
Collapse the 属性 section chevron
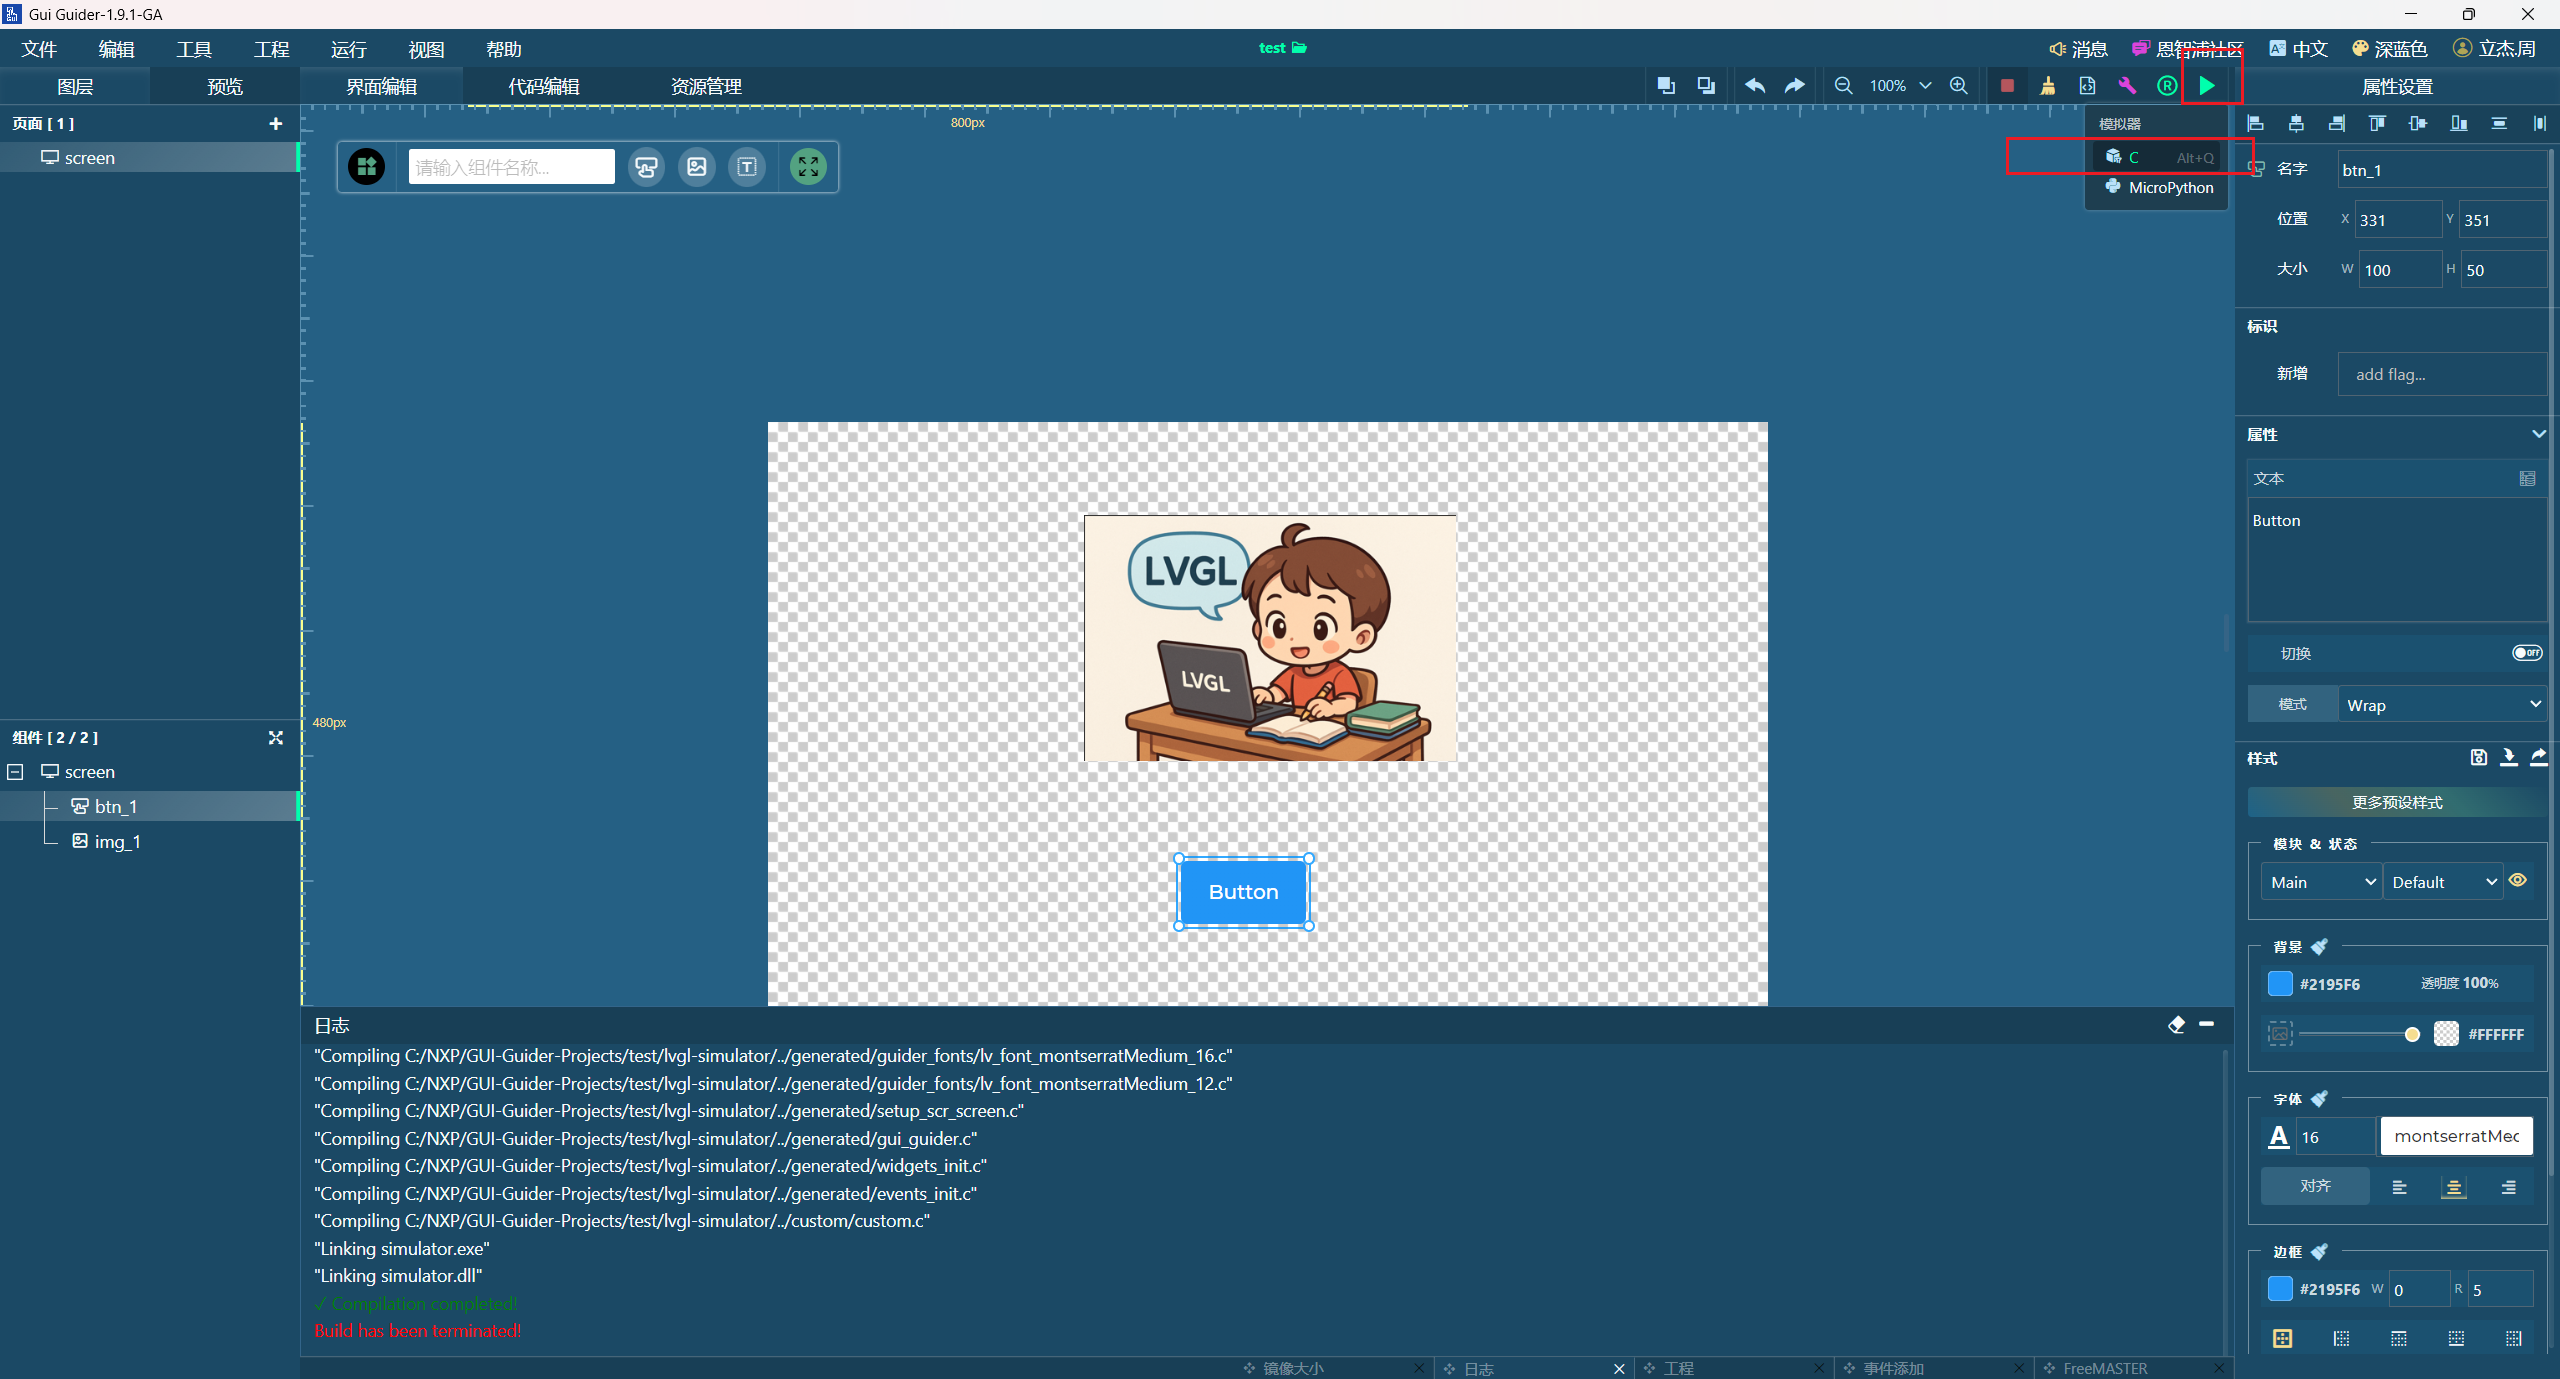pos(2538,434)
